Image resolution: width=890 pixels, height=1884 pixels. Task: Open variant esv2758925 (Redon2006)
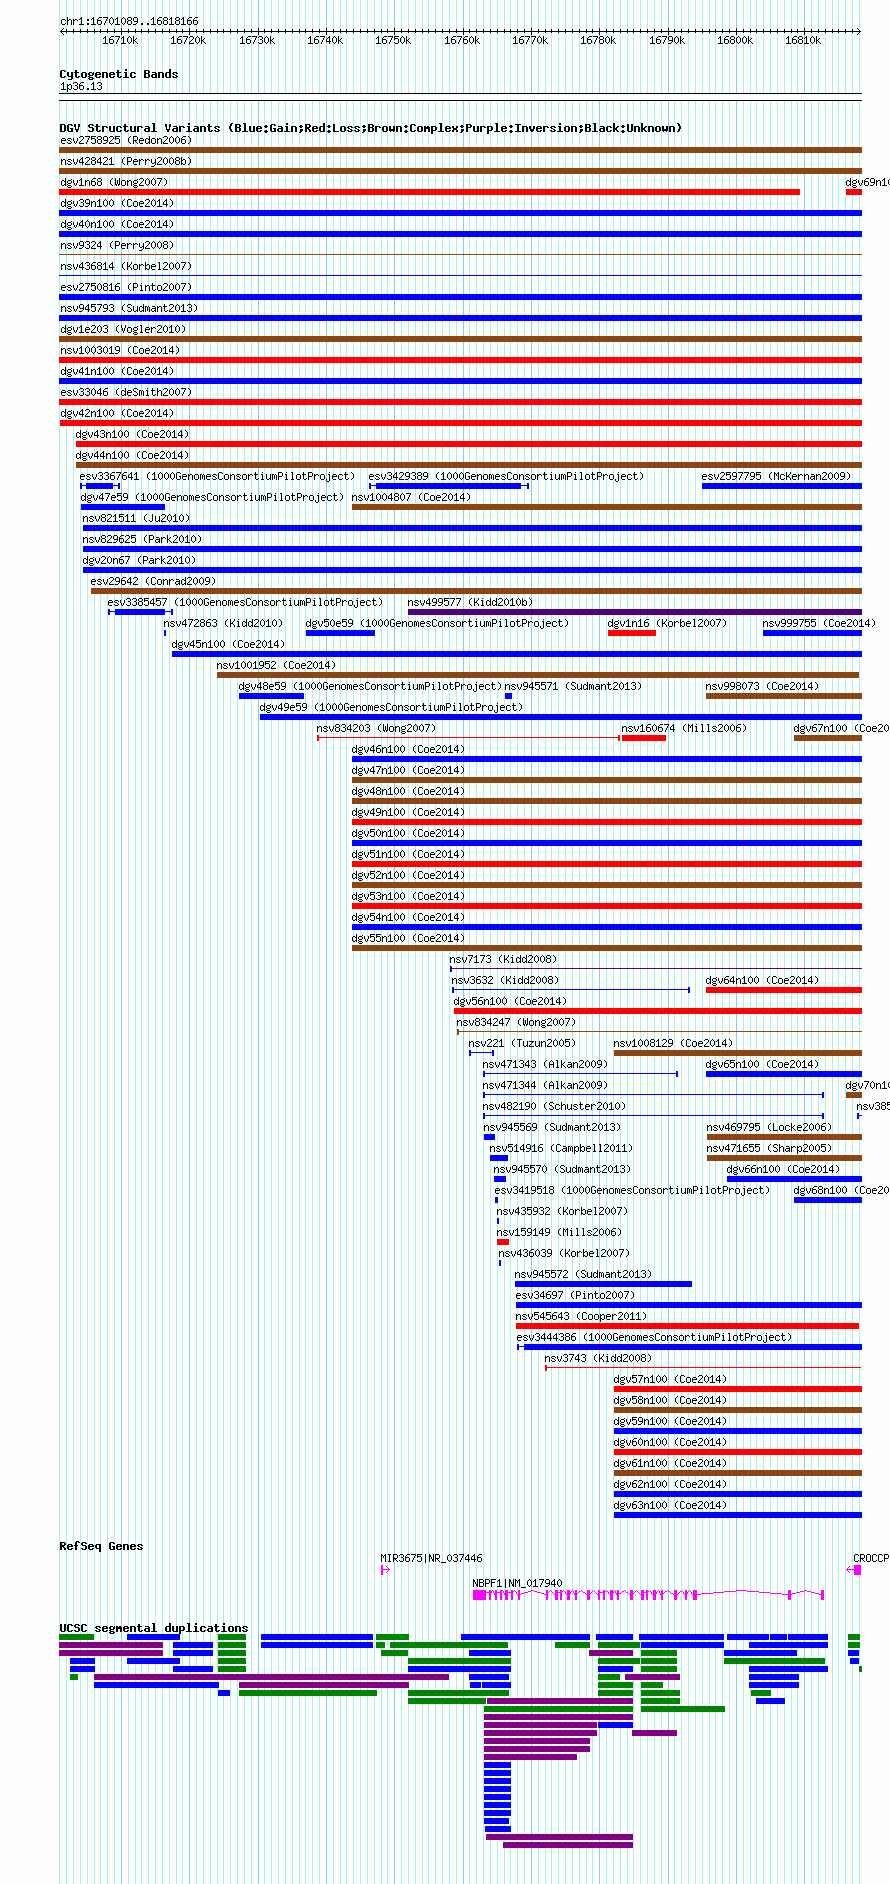click(125, 140)
